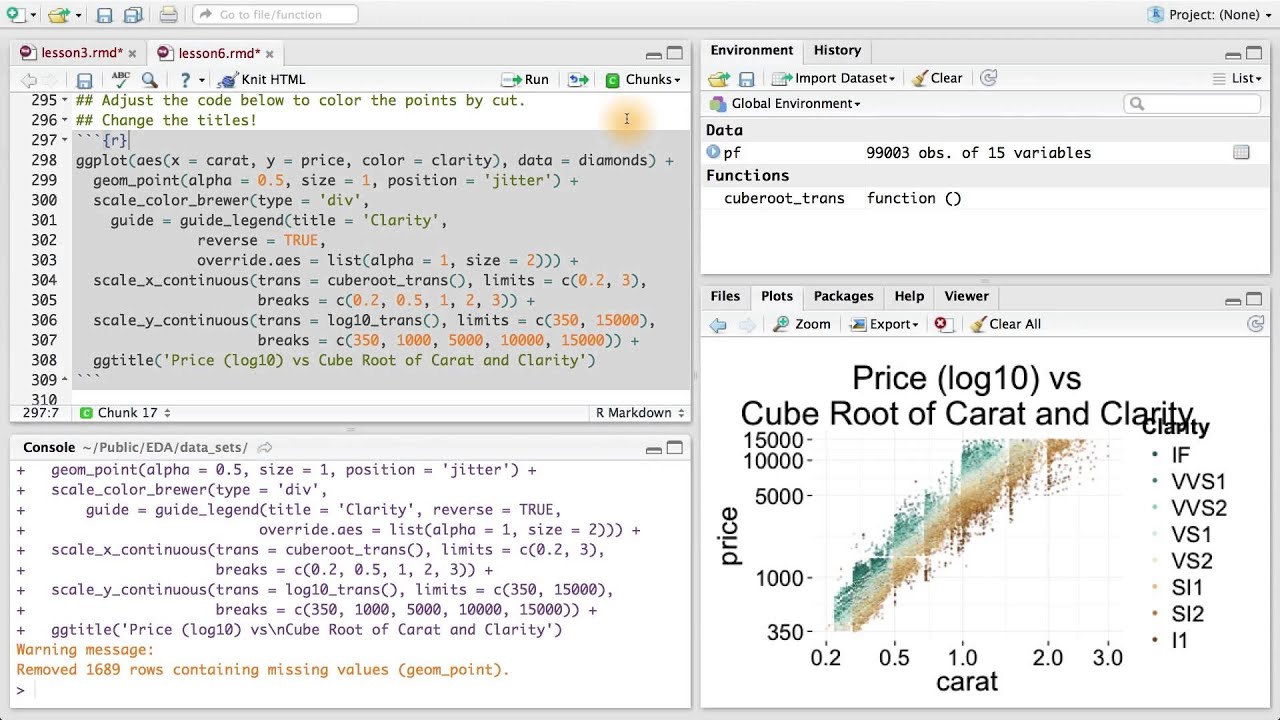
Task: Refresh the Environment pane
Action: click(x=988, y=78)
